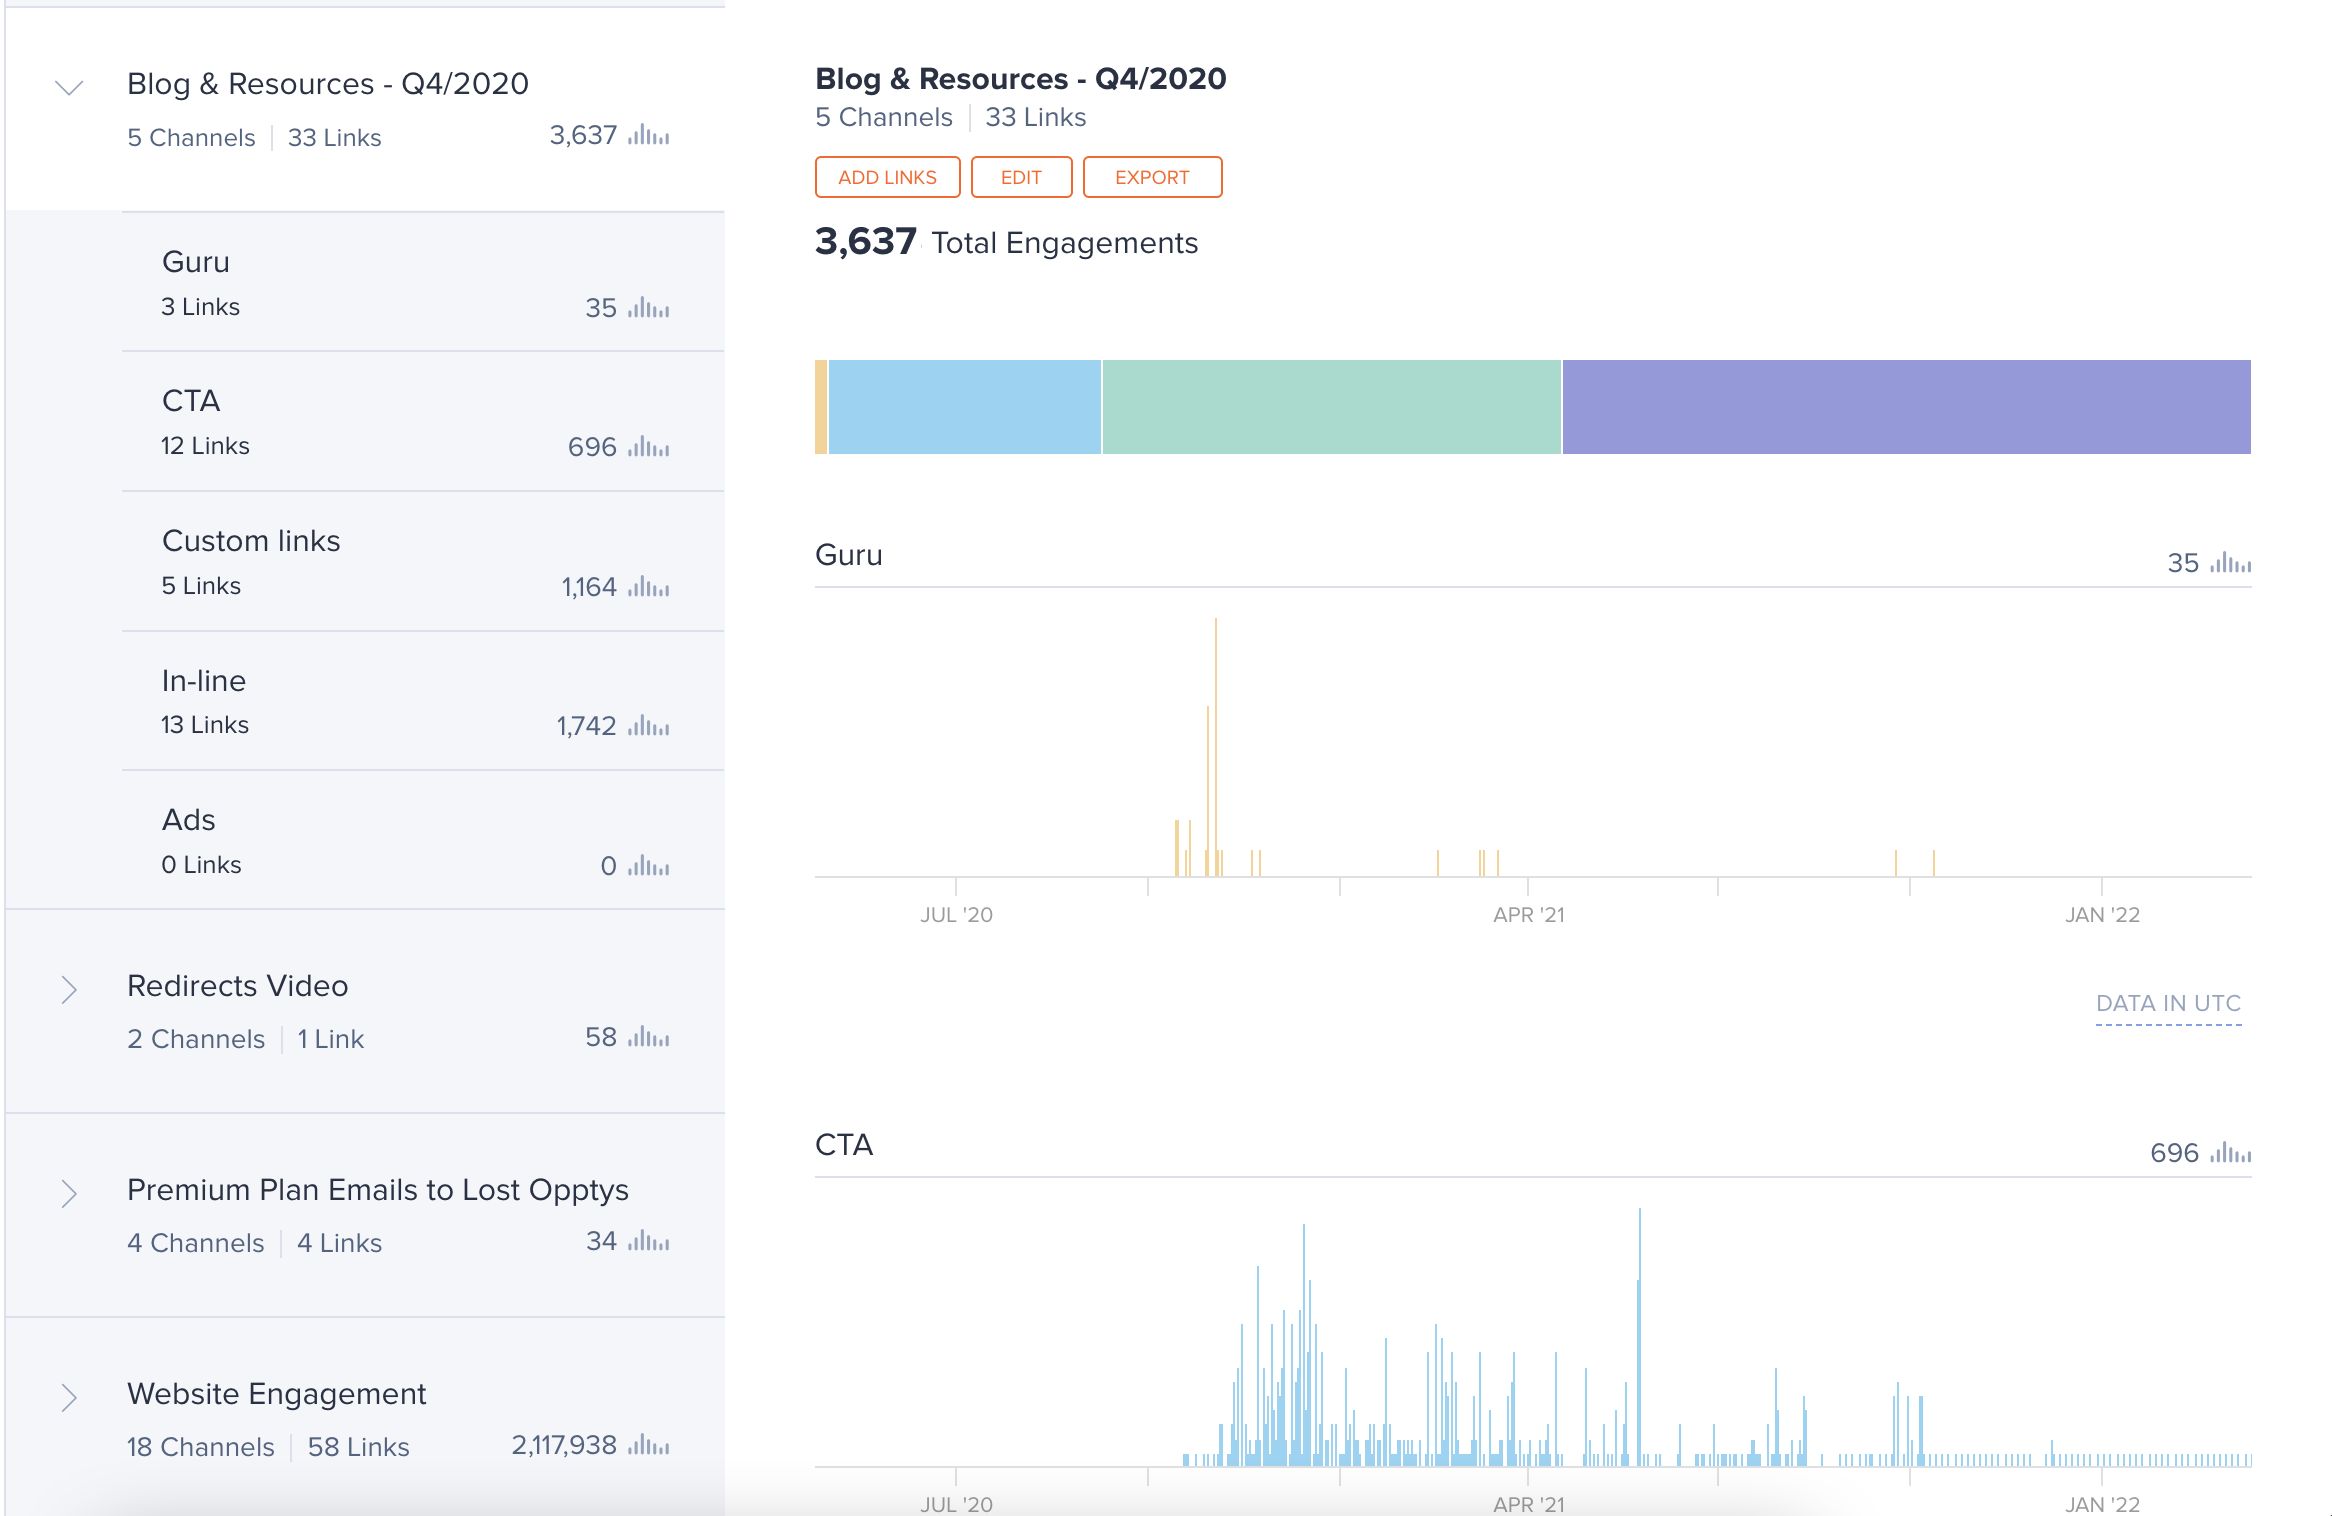Collapse Blog & Resources - Q4/2020 campaign
Screen dimensions: 2332x1516
click(x=68, y=88)
